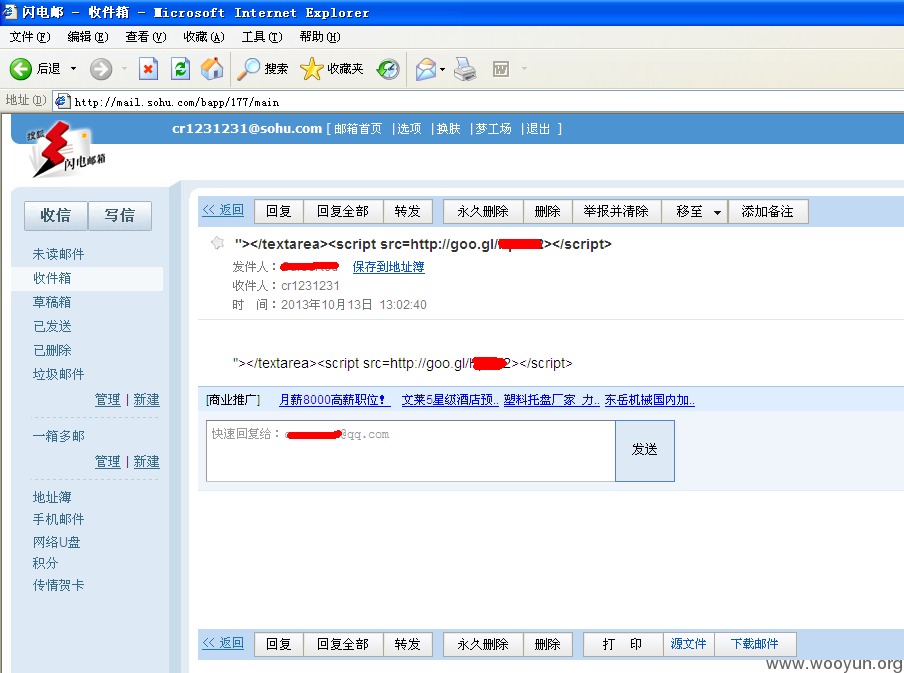904x673 pixels.
Task: Open 地址簿 address book
Action: [52, 497]
